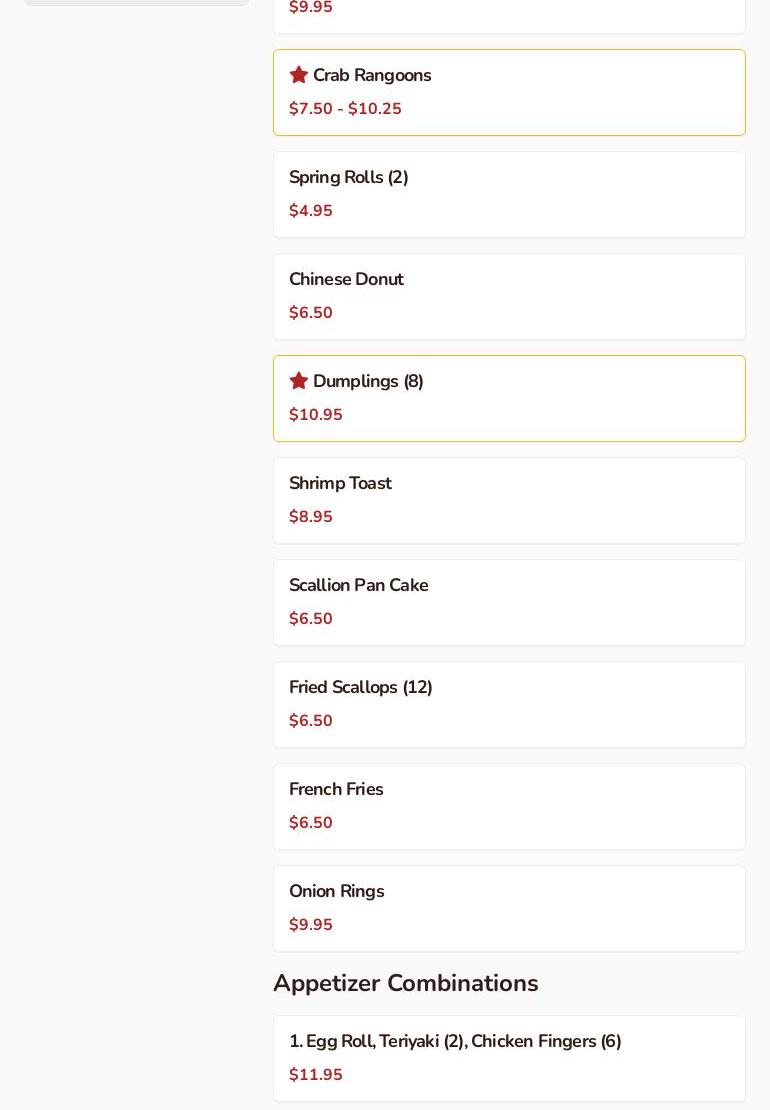The image size is (770, 1110).
Task: Click the Fried Scallops $6.50 price
Action: tap(311, 721)
